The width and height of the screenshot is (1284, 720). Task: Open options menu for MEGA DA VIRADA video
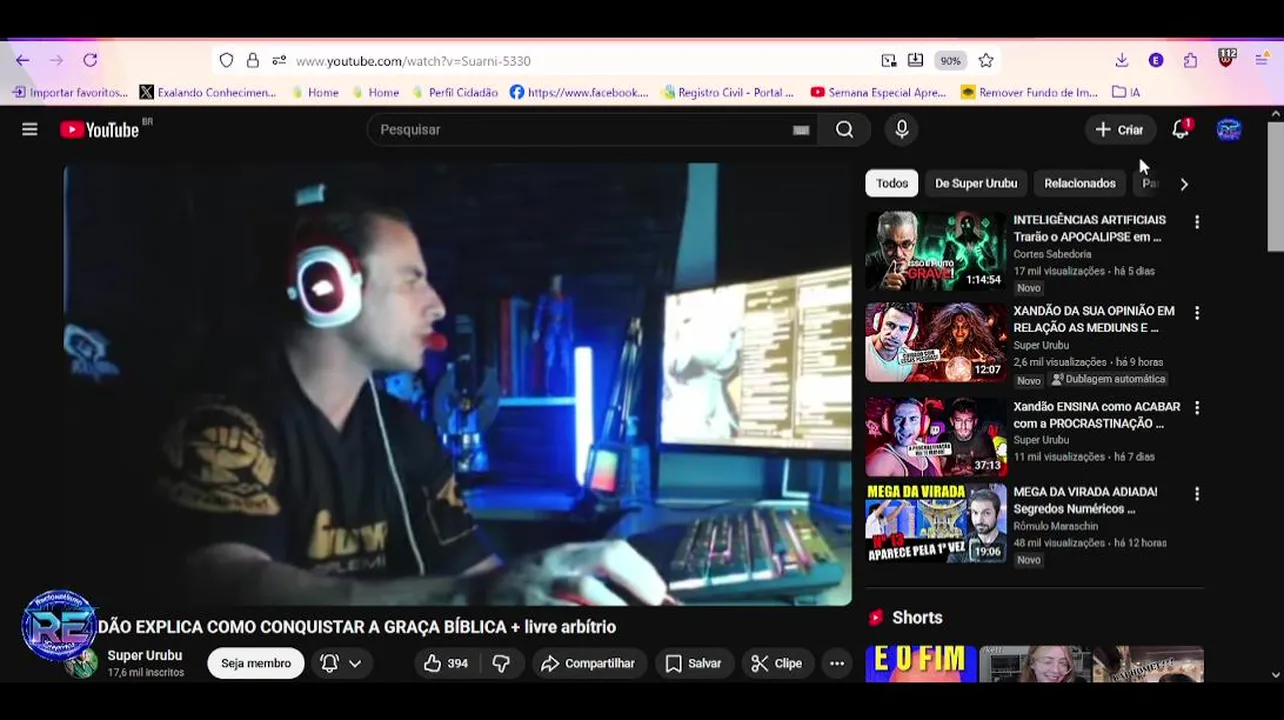[1197, 494]
